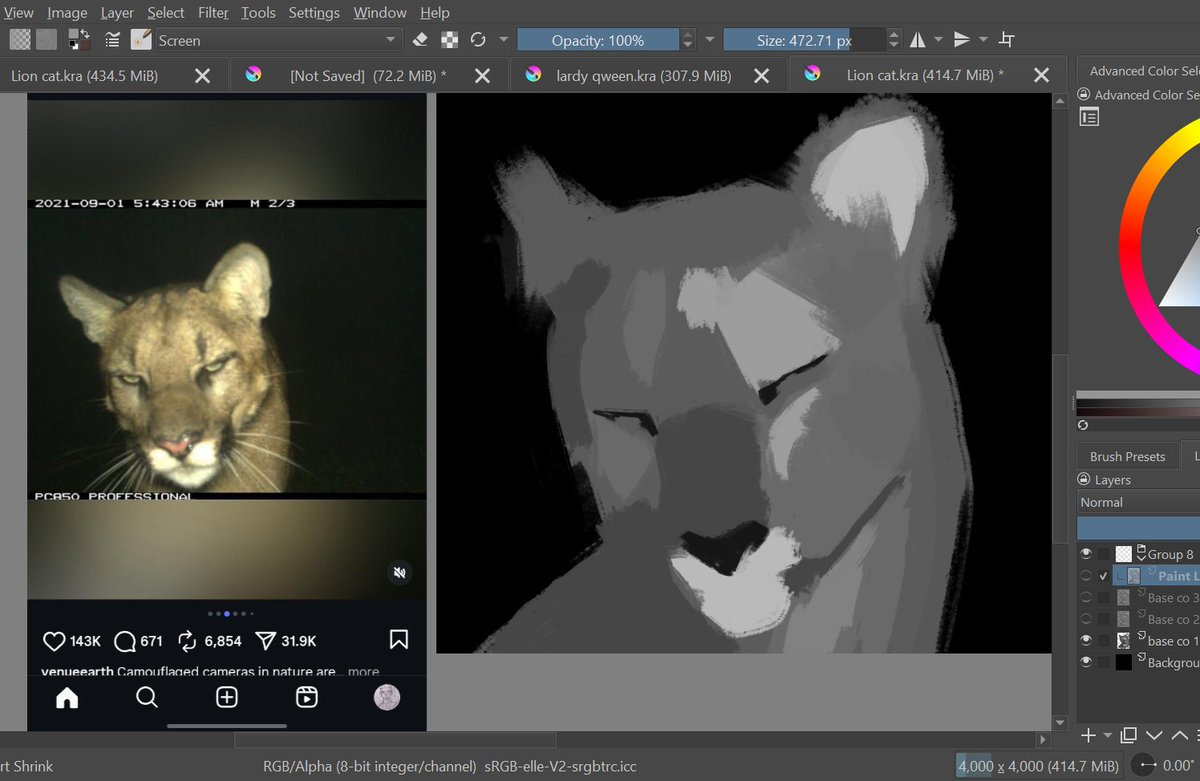Click the Size spin arrows
The height and width of the screenshot is (781, 1200).
pos(894,40)
